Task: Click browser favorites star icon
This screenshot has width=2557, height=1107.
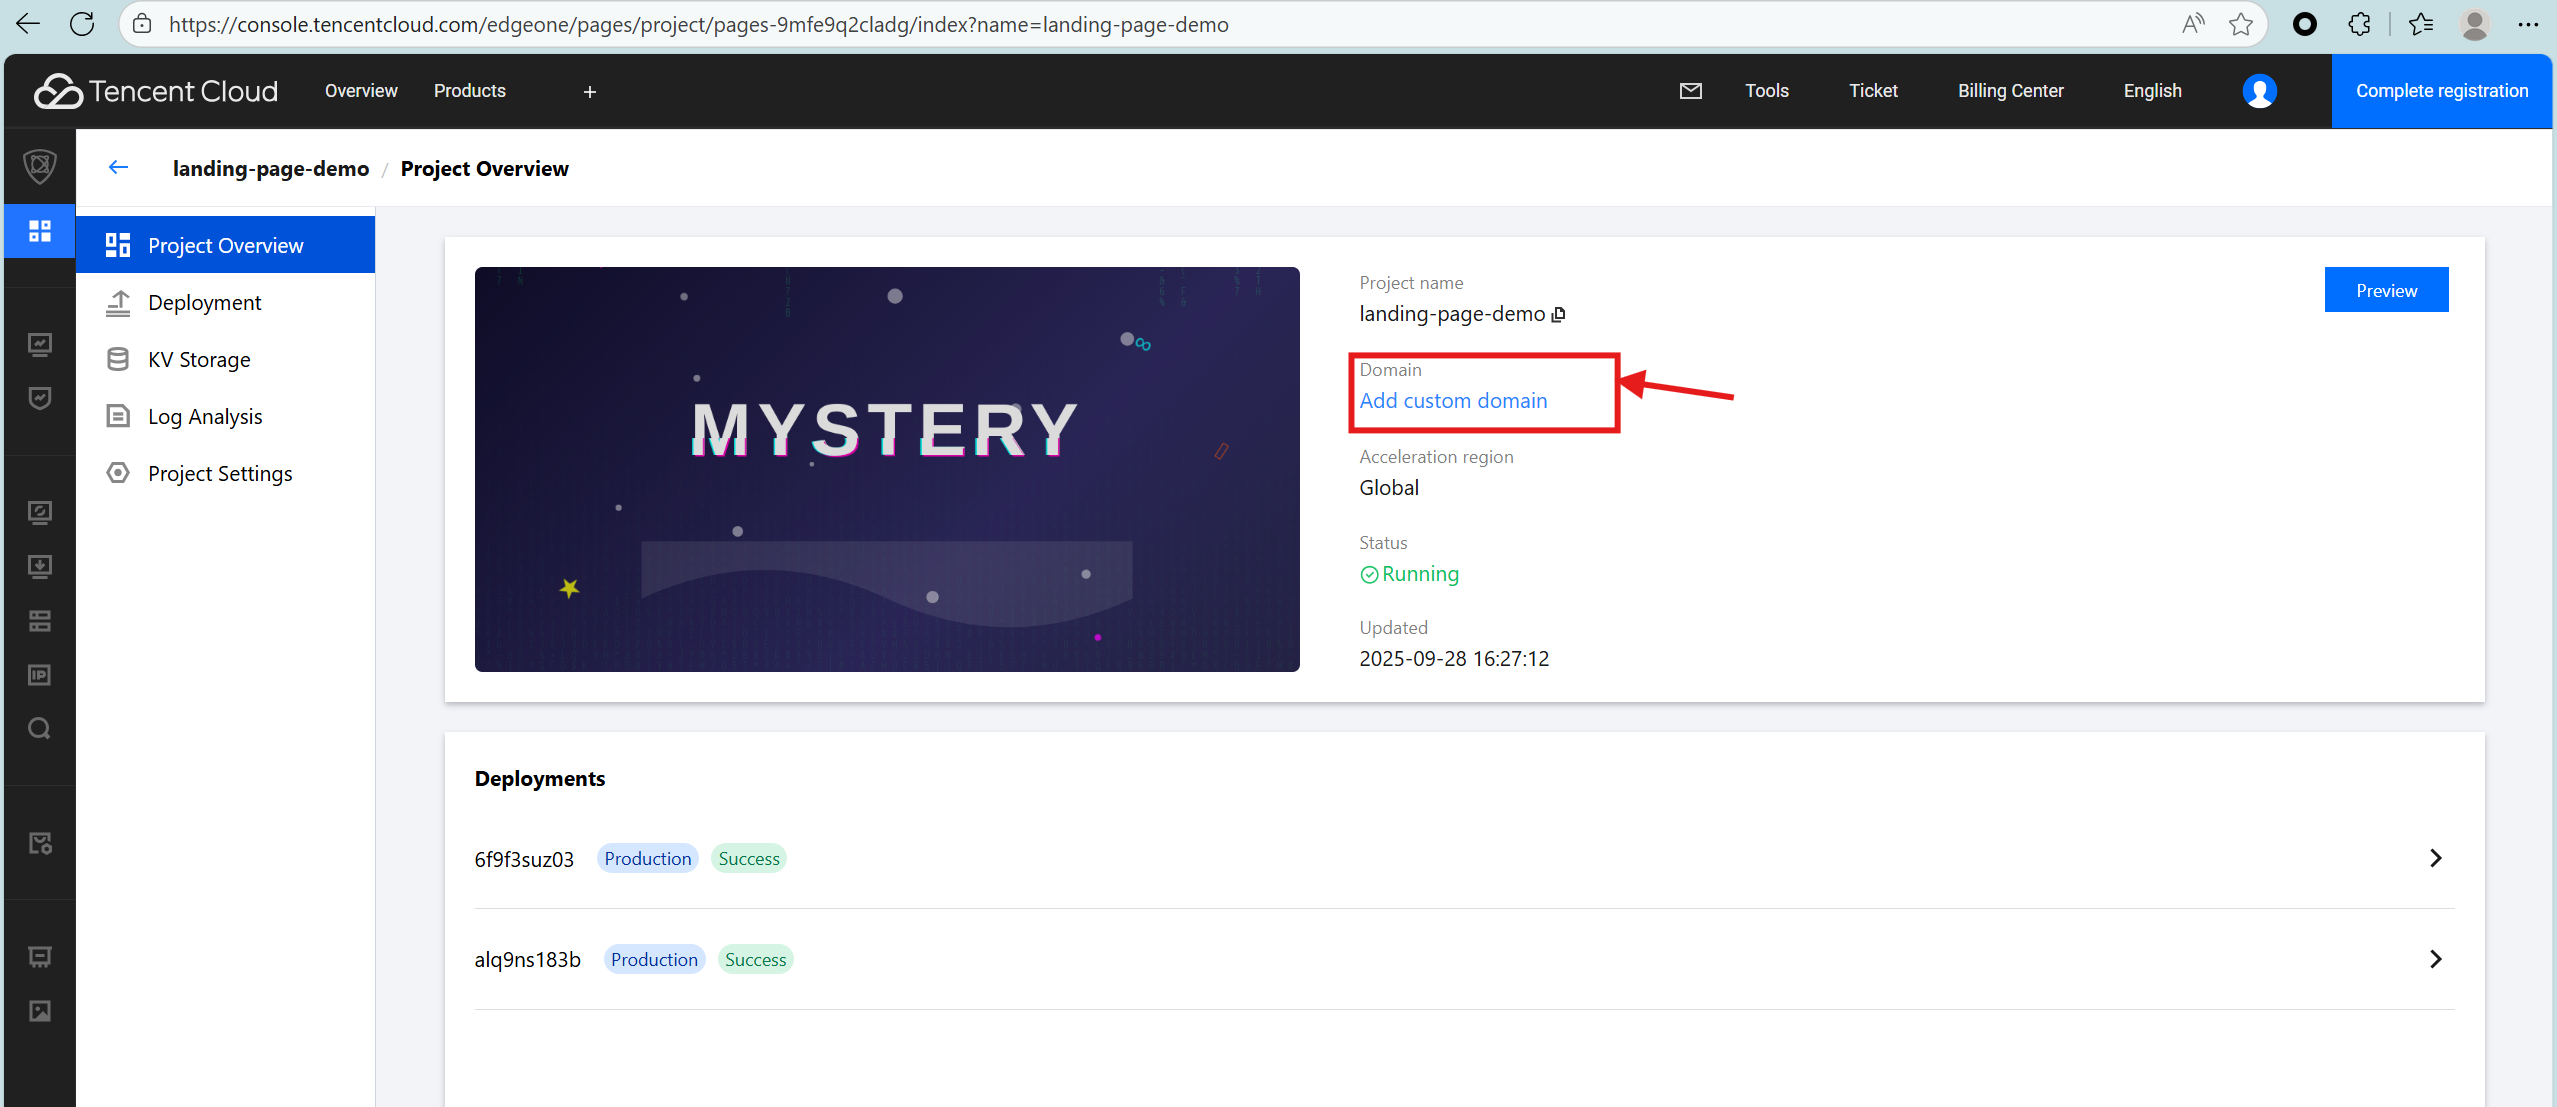Action: [x=2240, y=24]
